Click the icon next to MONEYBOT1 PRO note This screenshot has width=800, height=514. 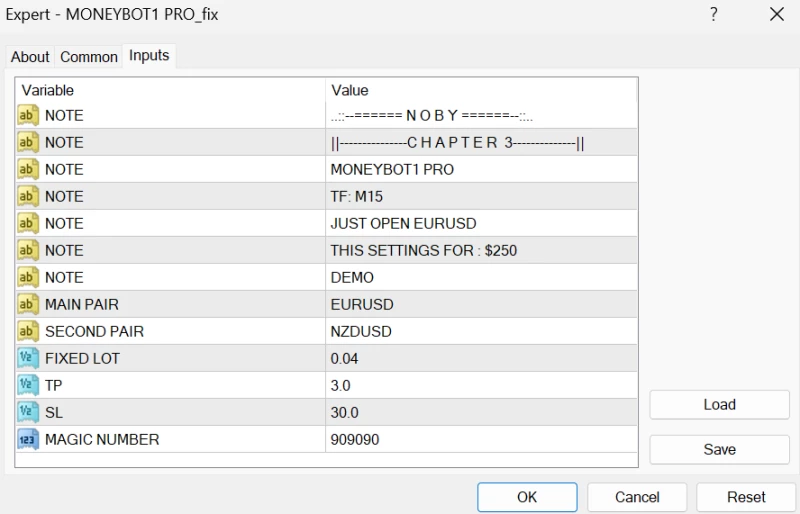pyautogui.click(x=28, y=169)
